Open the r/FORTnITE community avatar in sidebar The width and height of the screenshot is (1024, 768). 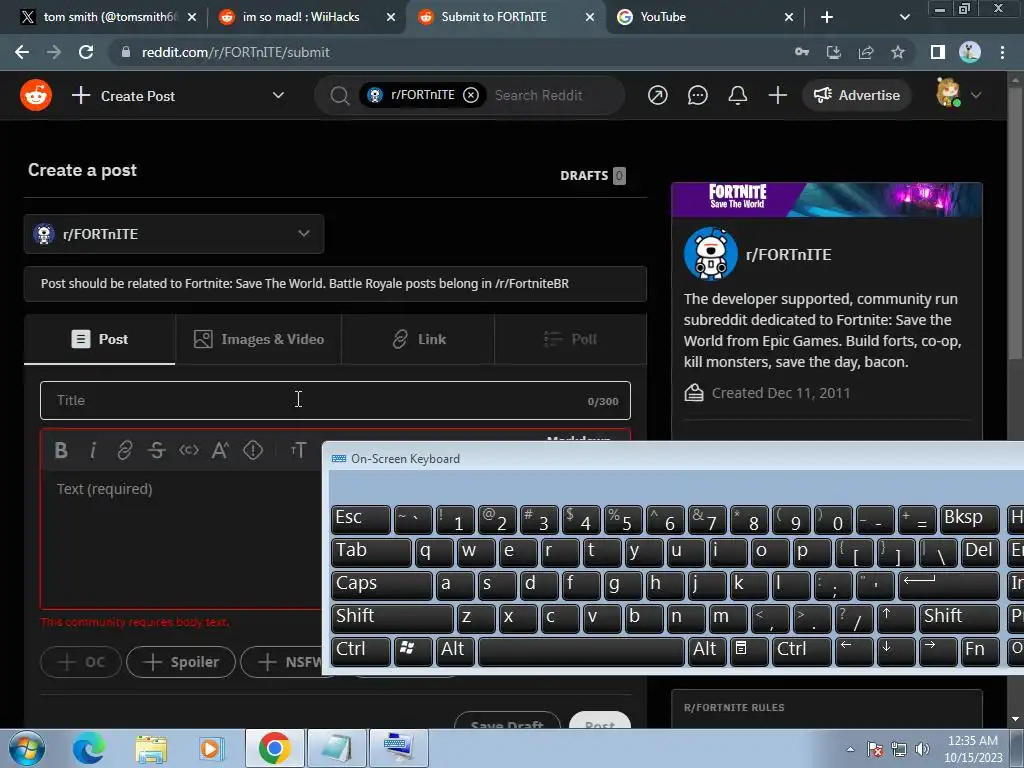pos(711,254)
